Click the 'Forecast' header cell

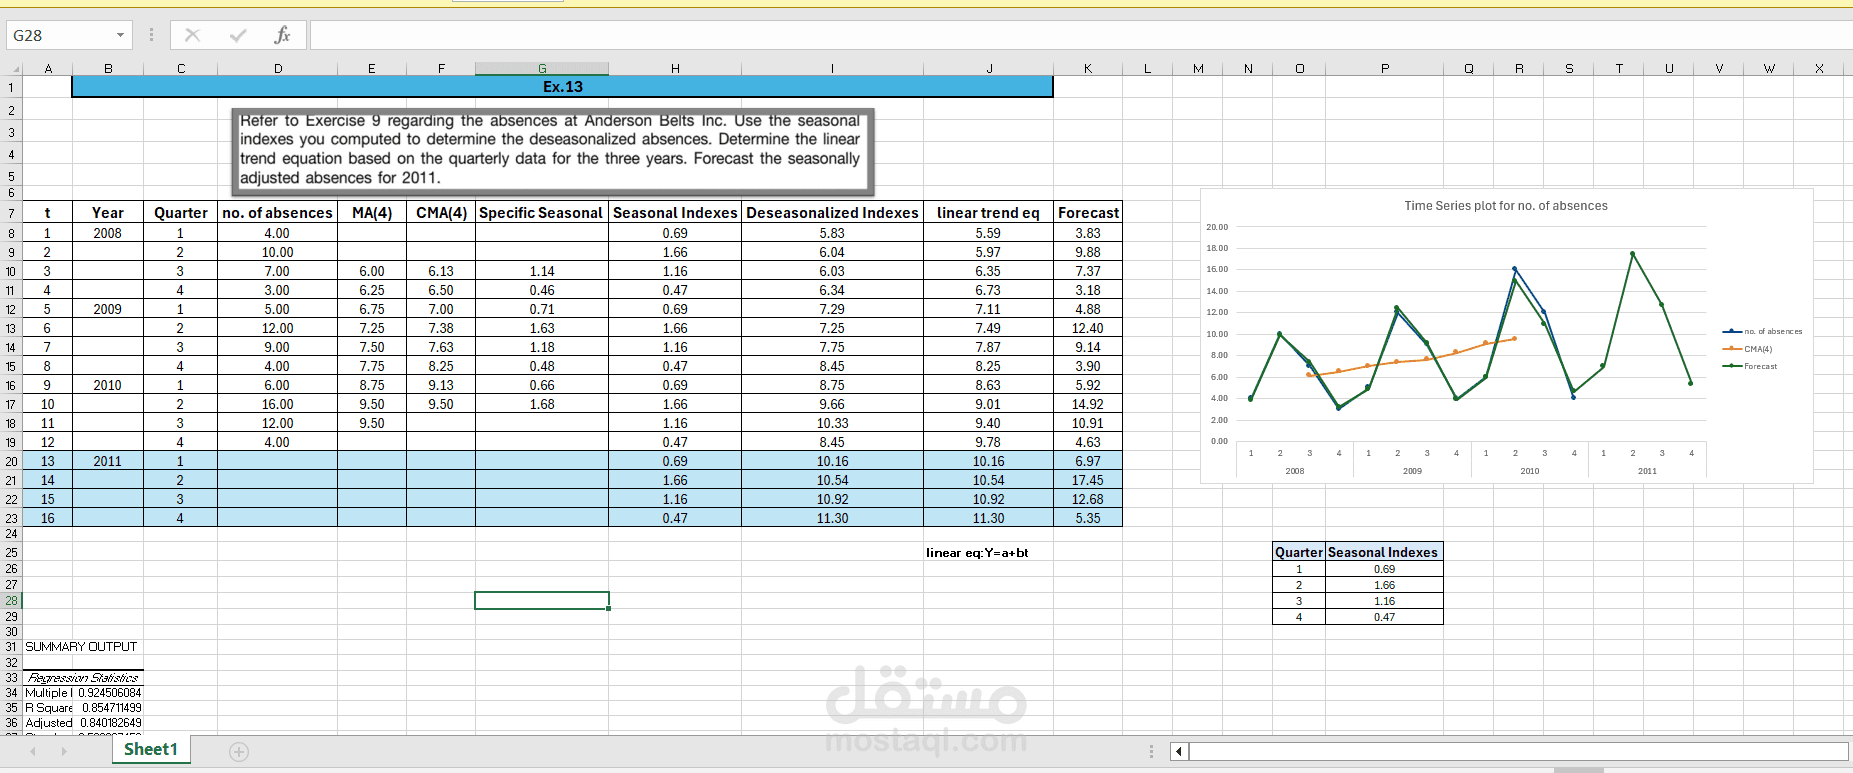1088,213
